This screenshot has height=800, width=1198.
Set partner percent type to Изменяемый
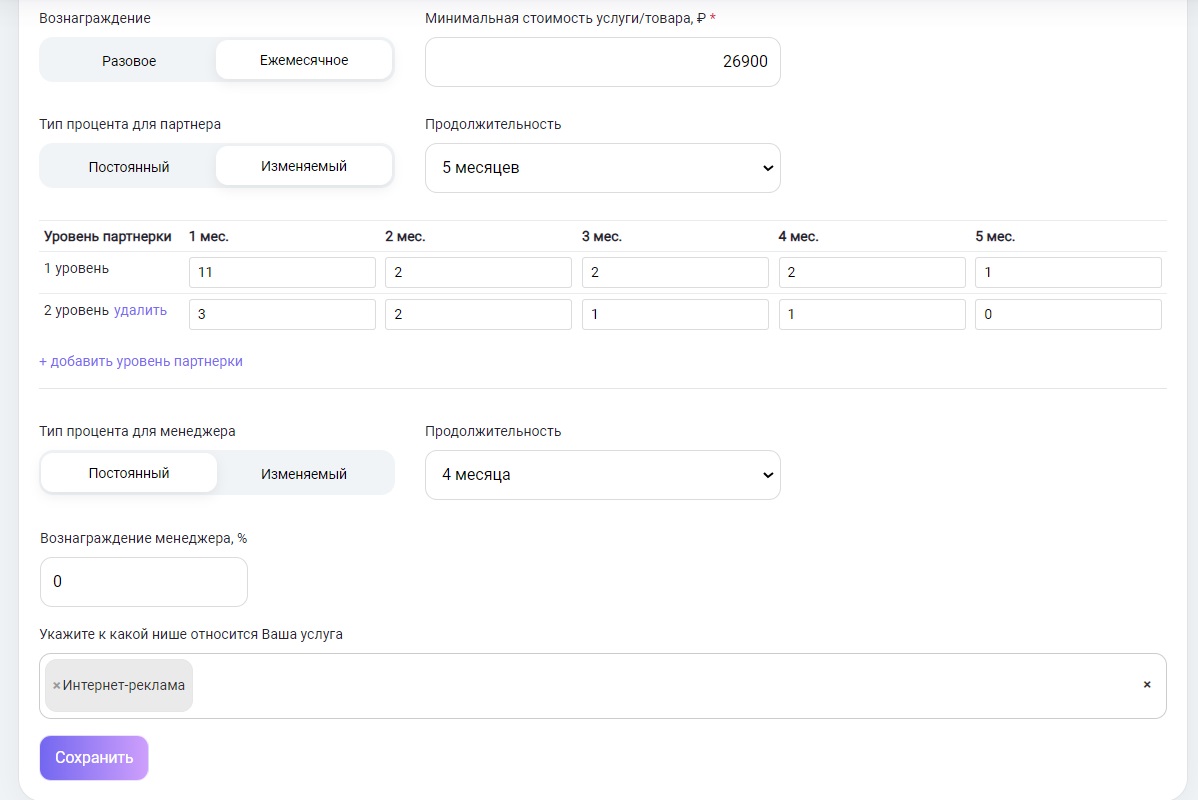point(304,167)
